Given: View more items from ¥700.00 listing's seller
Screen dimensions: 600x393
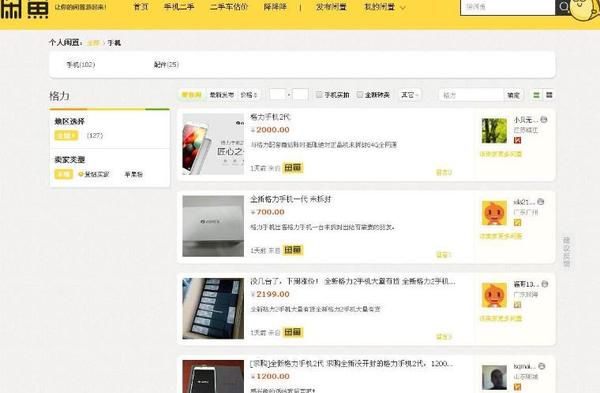Looking at the screenshot, I should tap(501, 236).
